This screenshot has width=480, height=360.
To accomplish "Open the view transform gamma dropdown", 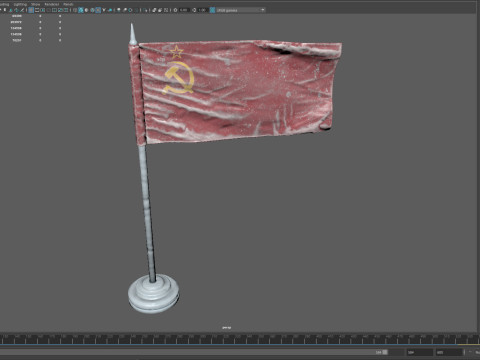I will click(x=240, y=10).
